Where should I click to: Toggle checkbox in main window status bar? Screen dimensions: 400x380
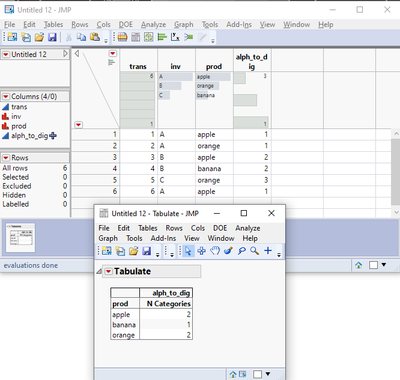[374, 265]
